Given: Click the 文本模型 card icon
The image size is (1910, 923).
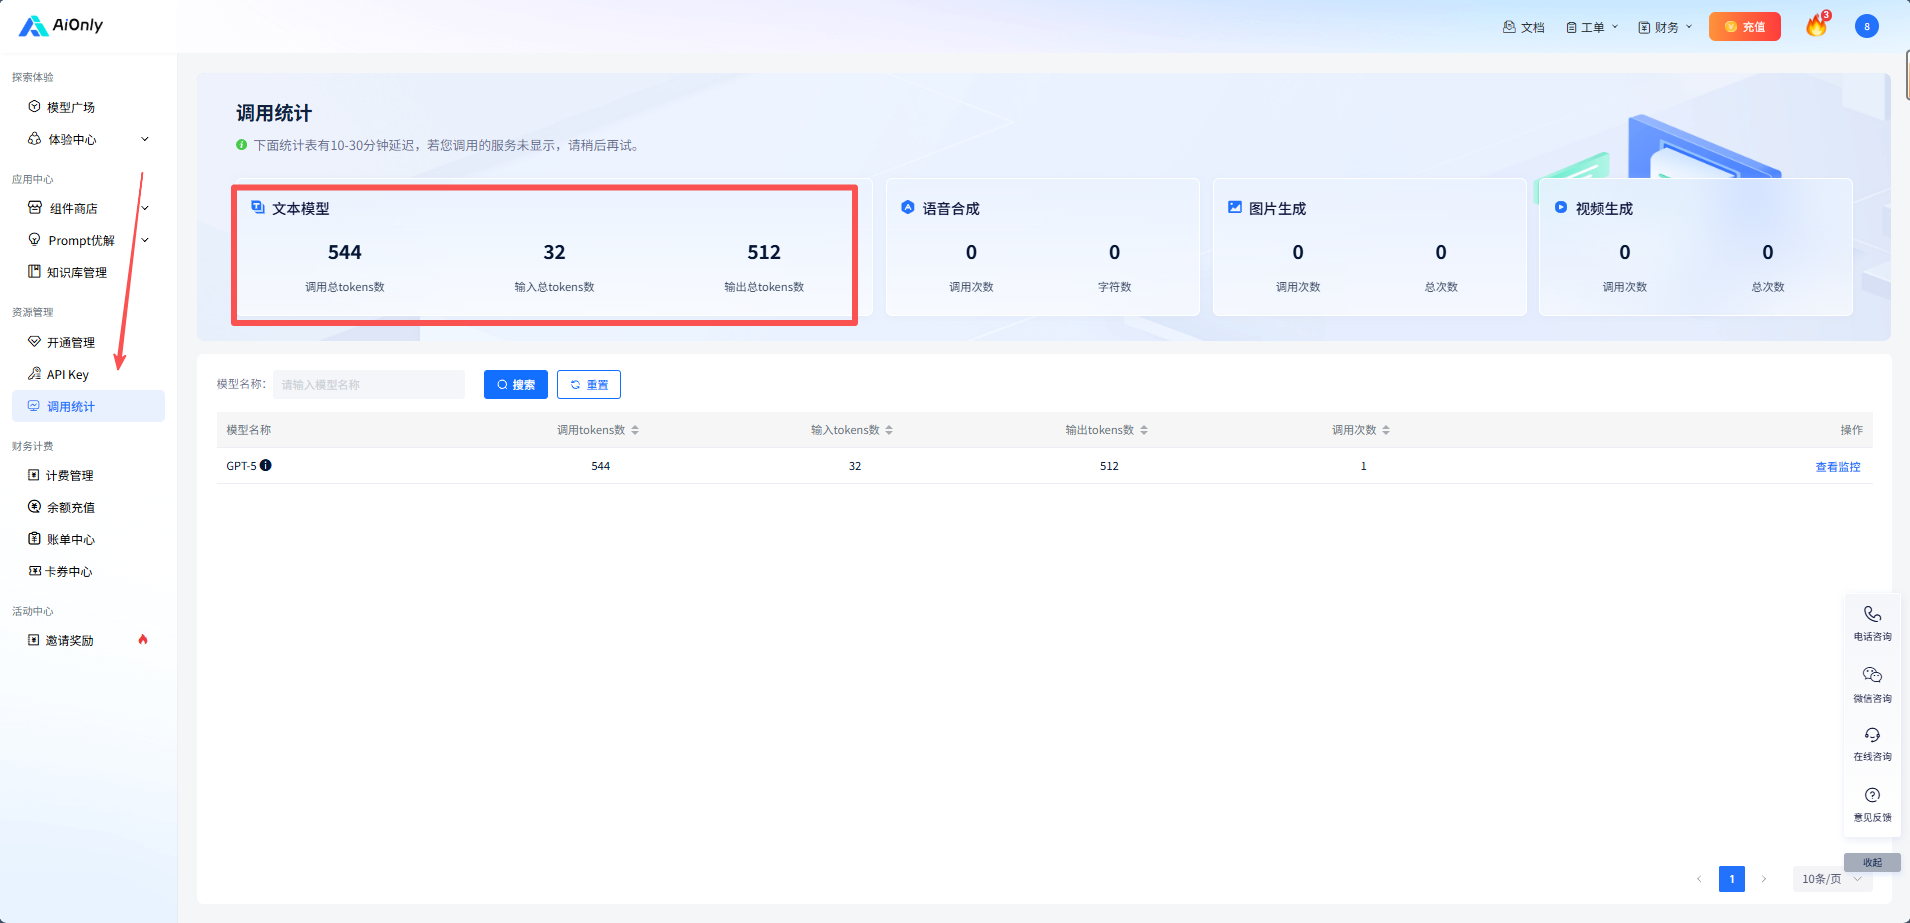Looking at the screenshot, I should [x=258, y=207].
